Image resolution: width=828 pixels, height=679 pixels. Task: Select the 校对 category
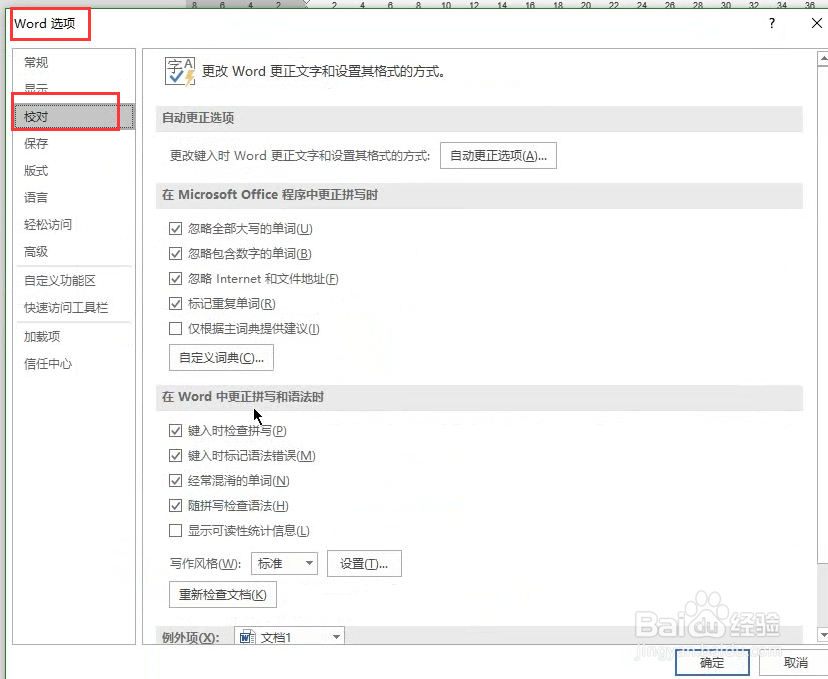pyautogui.click(x=74, y=117)
